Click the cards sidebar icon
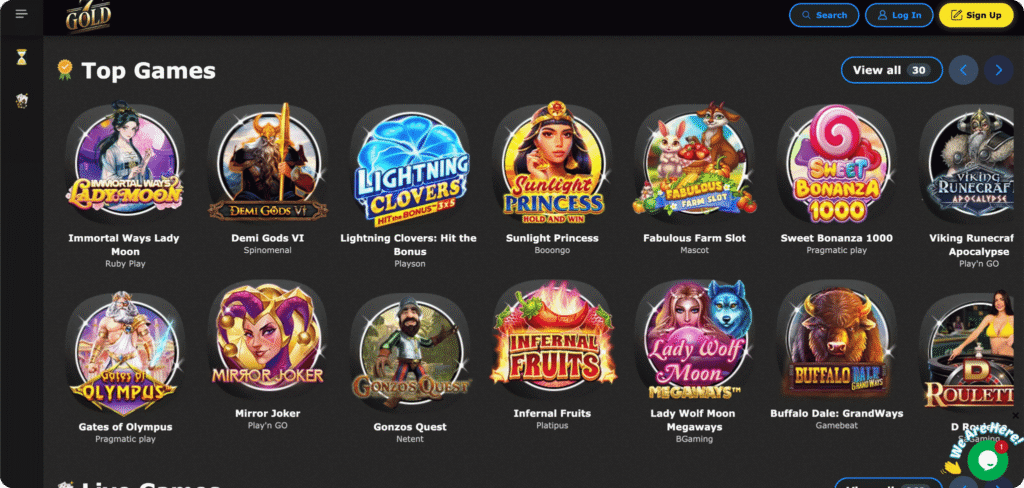 click(x=22, y=101)
